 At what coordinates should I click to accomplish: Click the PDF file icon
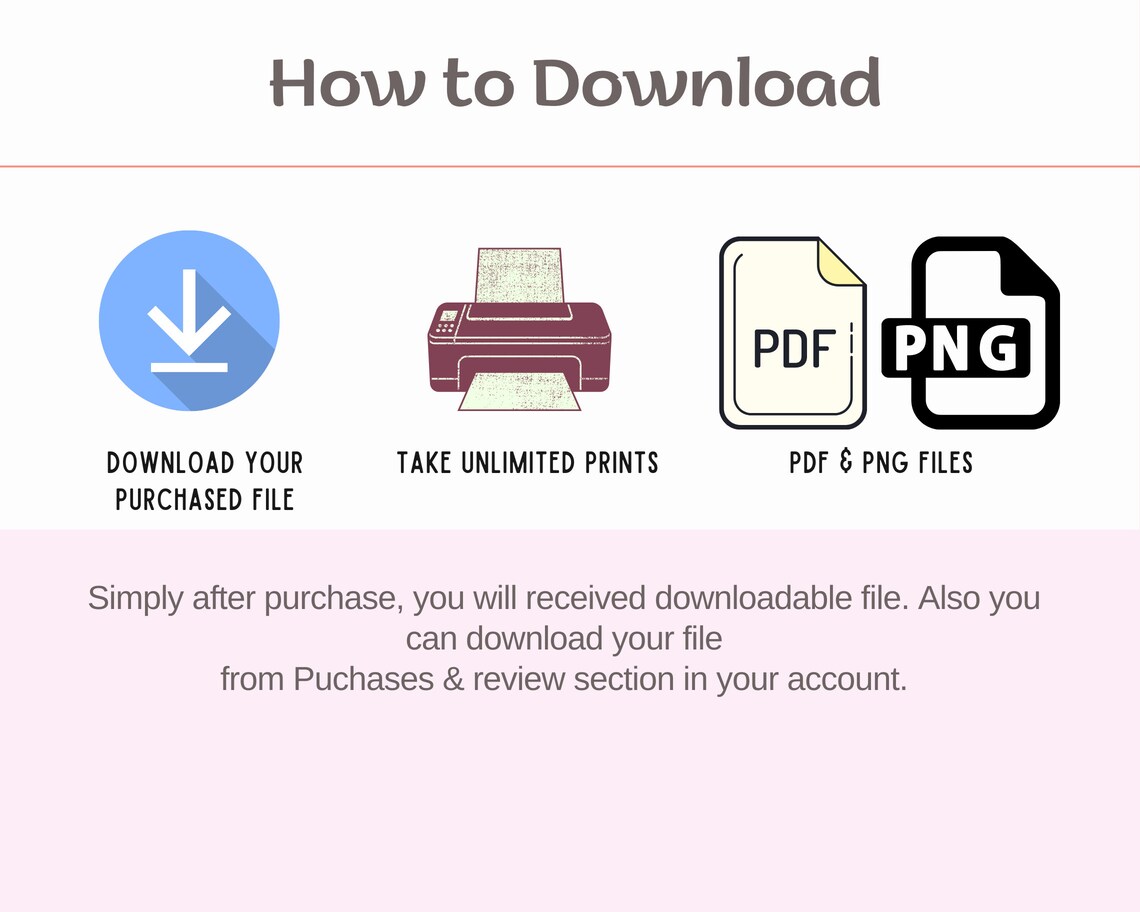[792, 332]
